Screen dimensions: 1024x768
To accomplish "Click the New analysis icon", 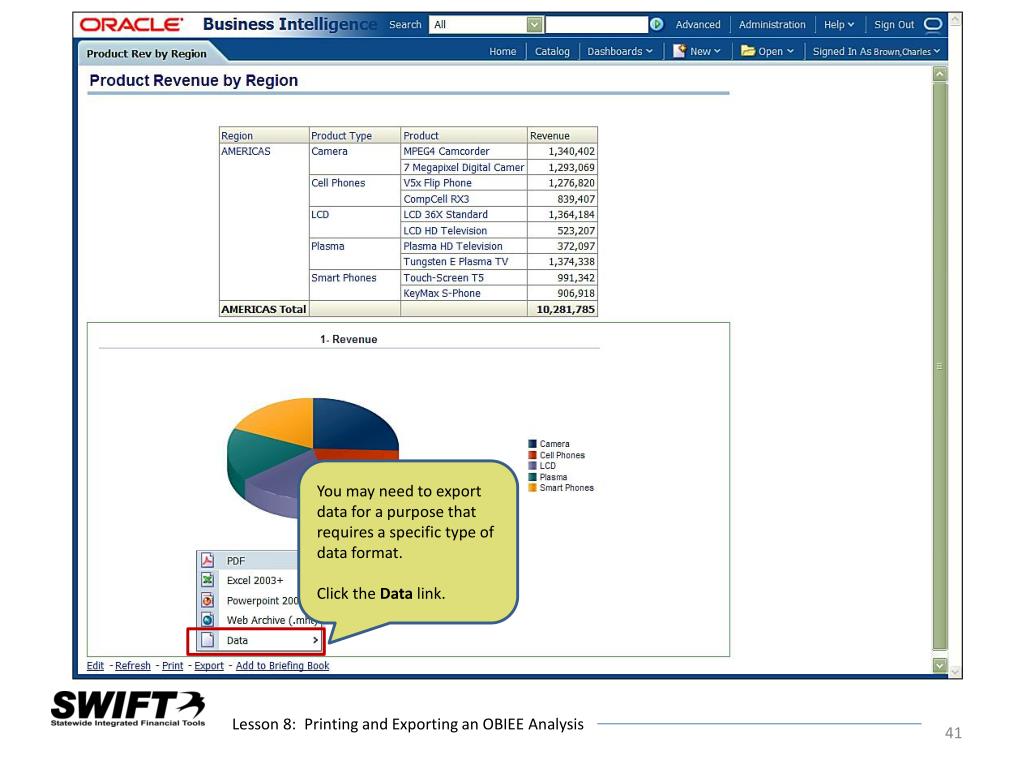I will click(x=679, y=51).
